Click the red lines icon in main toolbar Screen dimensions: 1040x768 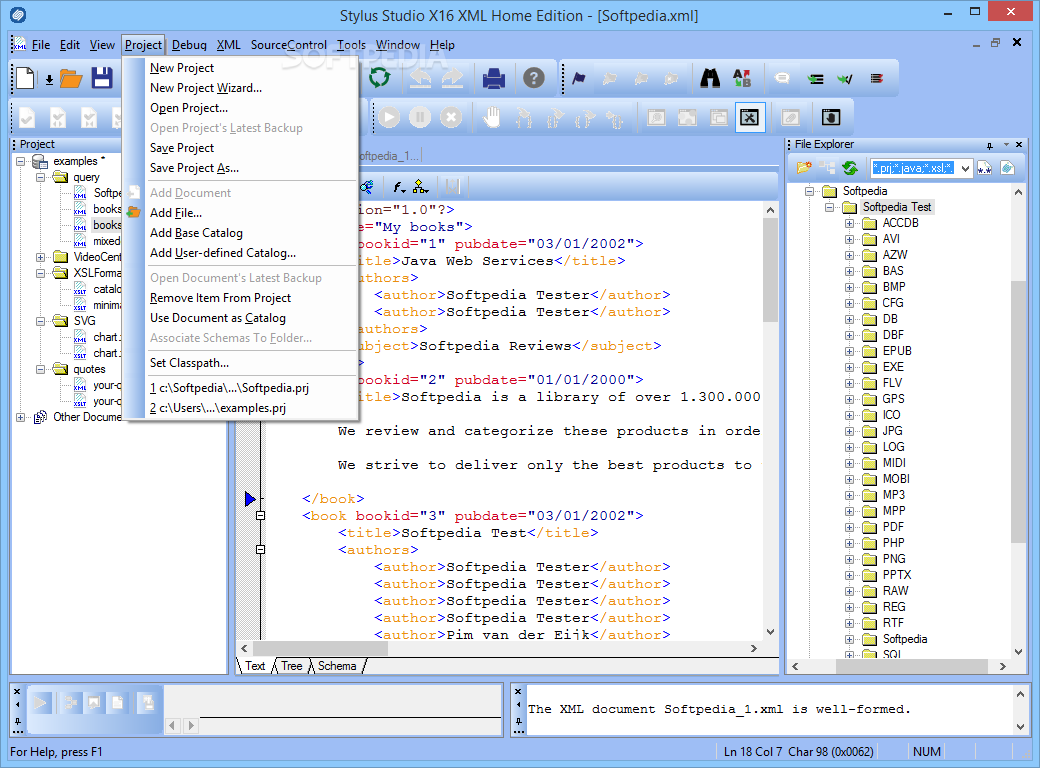(x=877, y=79)
